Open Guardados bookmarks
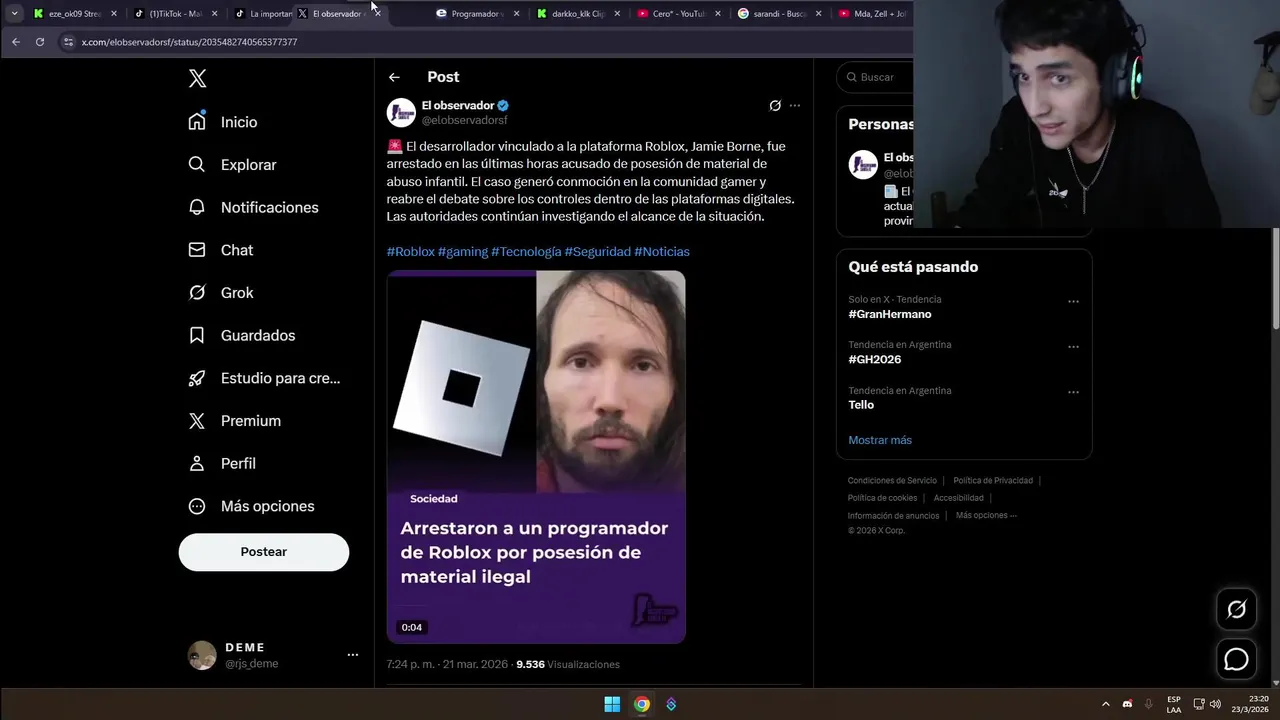The image size is (1280, 720). [241, 335]
